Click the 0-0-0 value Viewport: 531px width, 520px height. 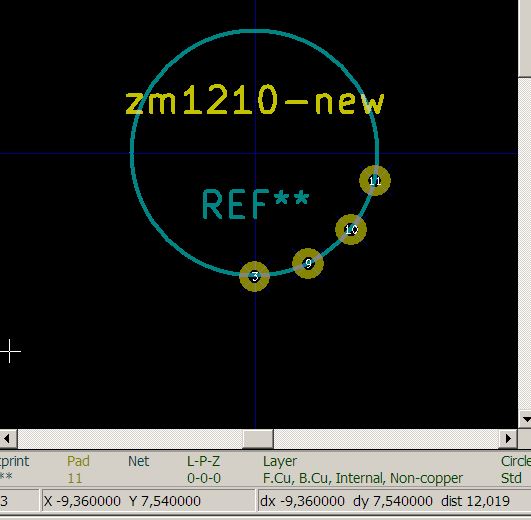[x=204, y=478]
